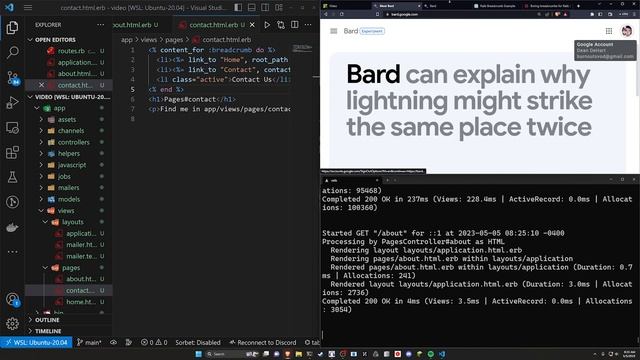This screenshot has width=640, height=360.
Task: Toggle the bottom Panel layout button
Action: 252,7
